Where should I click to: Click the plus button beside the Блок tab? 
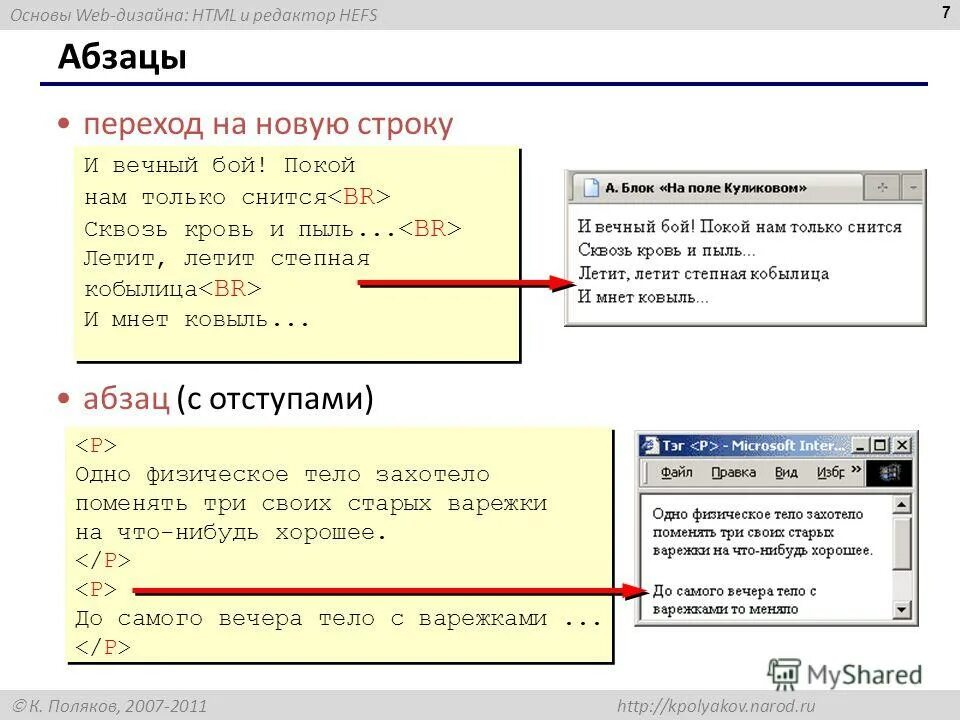882,187
